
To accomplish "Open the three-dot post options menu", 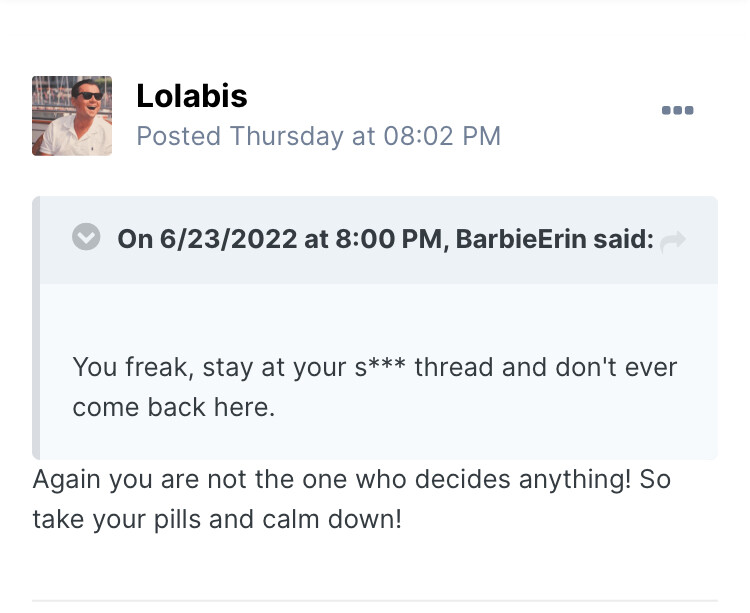I will tap(677, 110).
